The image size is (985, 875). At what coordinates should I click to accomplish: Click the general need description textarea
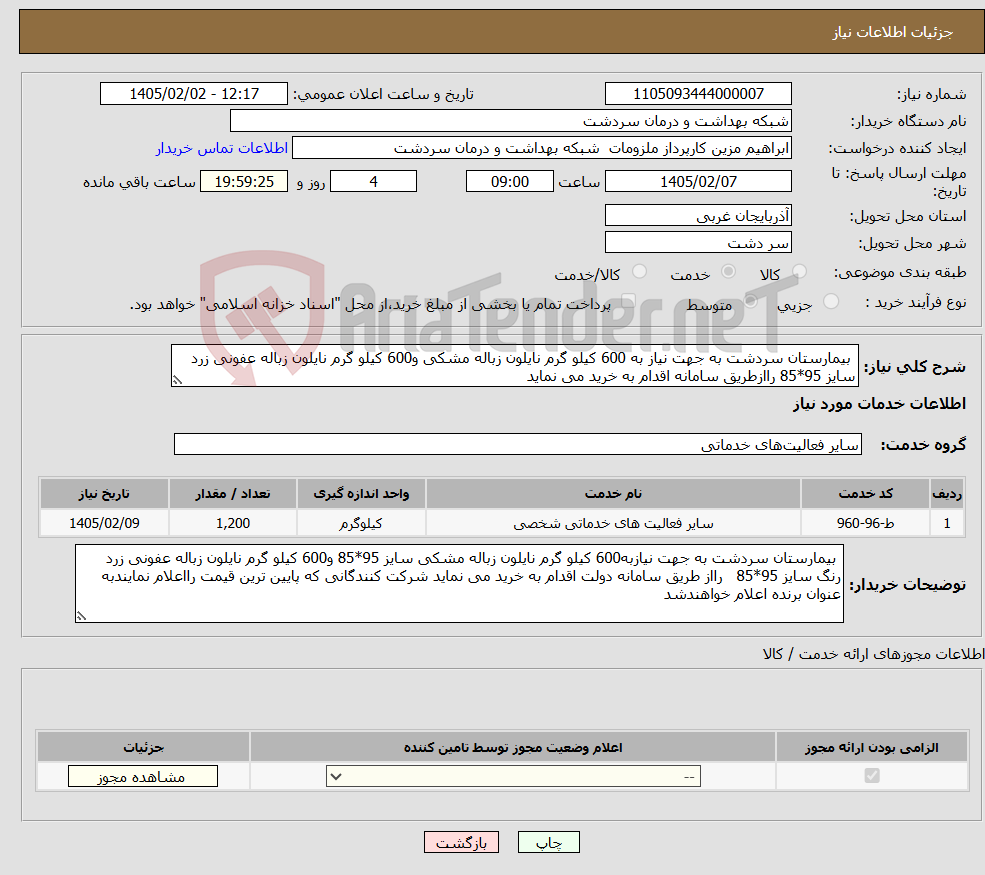(514, 366)
